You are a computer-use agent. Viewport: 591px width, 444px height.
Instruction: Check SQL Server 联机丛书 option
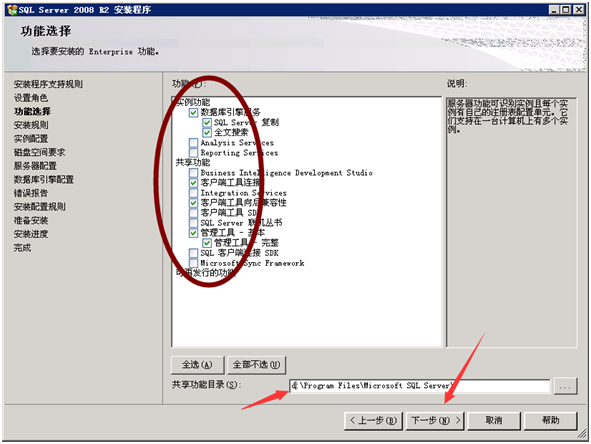(x=193, y=223)
